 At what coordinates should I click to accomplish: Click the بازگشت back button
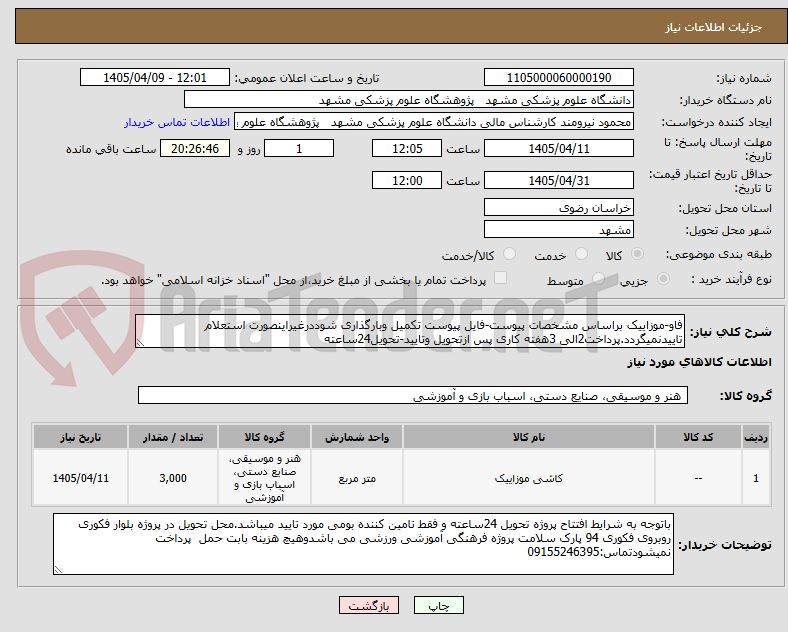[x=369, y=605]
